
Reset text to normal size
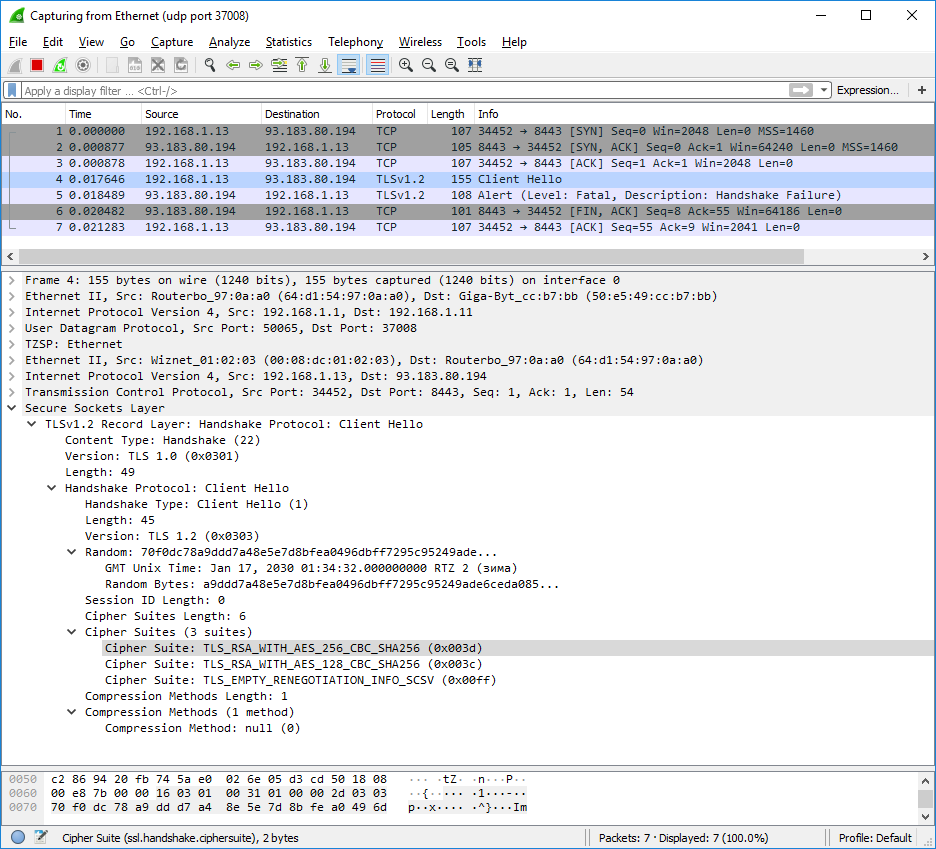452,65
